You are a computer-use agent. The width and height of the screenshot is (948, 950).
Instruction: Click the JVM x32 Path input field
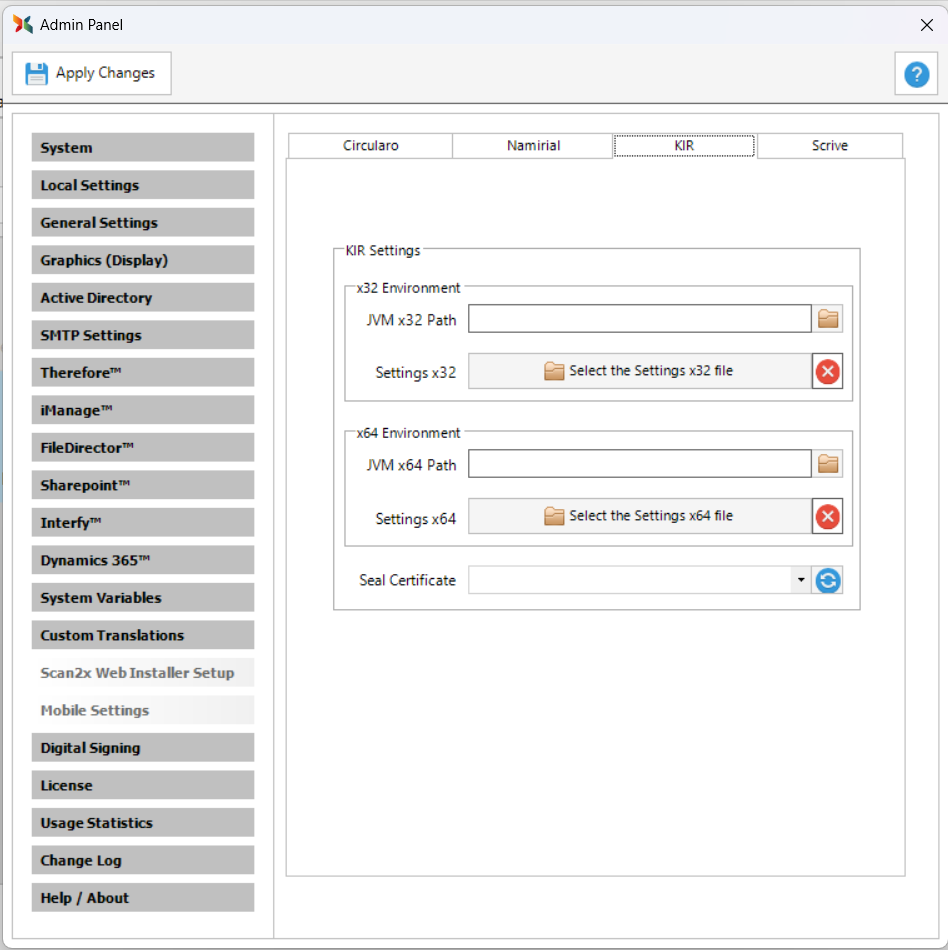tap(639, 319)
